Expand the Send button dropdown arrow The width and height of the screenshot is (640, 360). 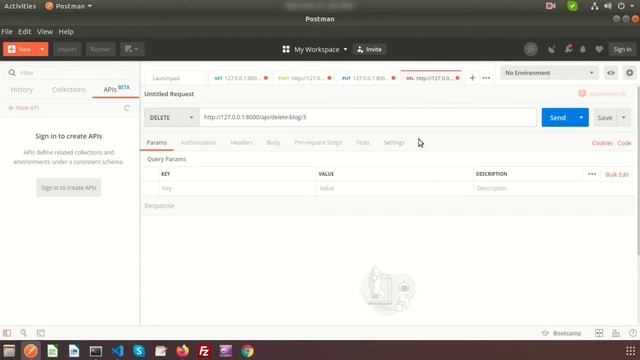581,118
